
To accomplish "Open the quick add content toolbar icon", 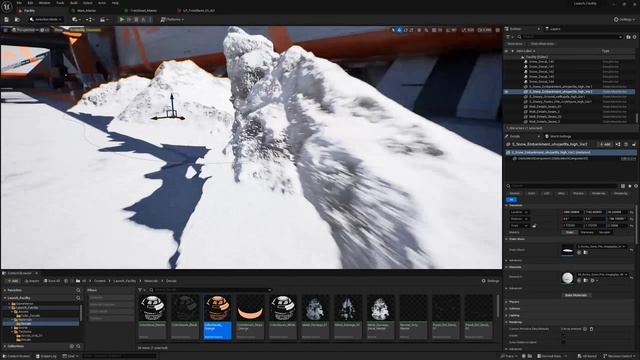I will (76, 19).
